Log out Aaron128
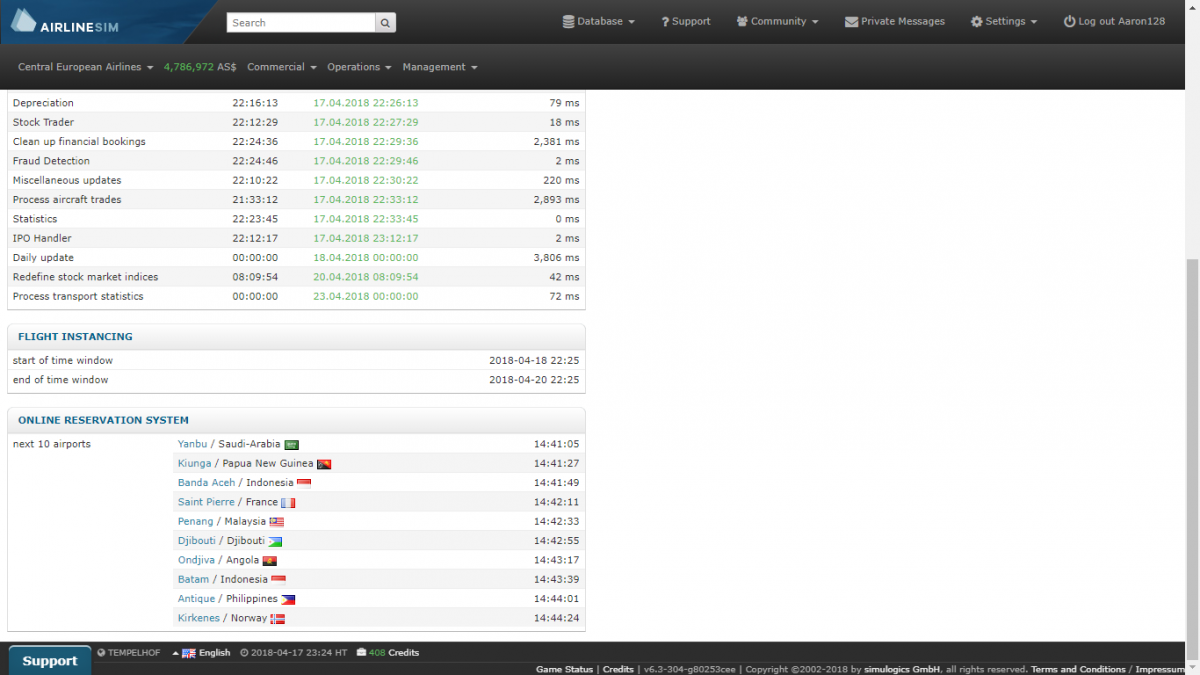This screenshot has width=1200, height=675. click(1114, 21)
